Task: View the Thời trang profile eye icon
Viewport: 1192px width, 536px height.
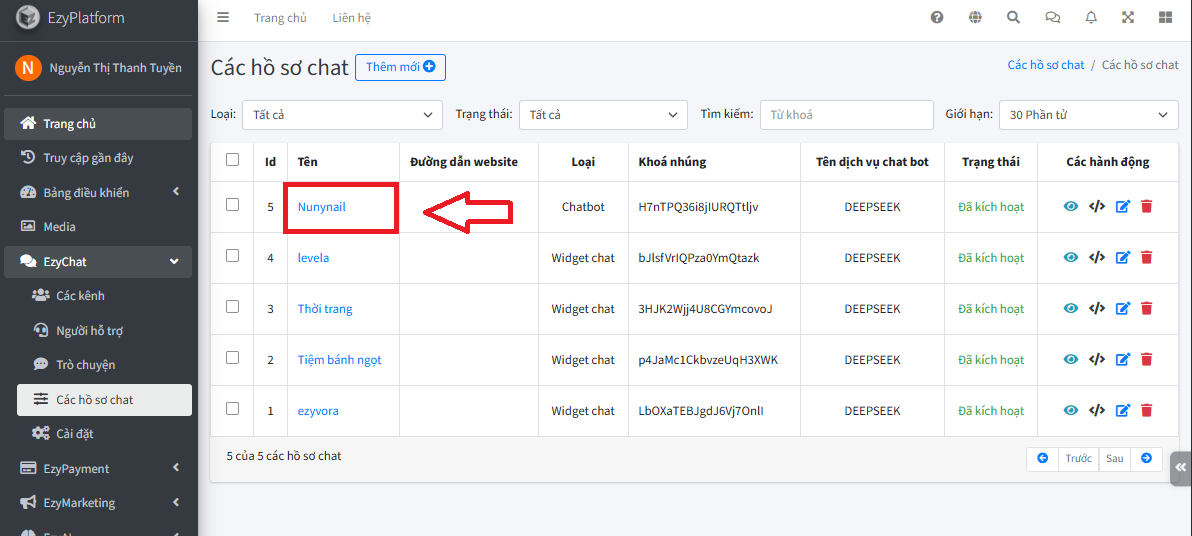Action: pos(1071,309)
